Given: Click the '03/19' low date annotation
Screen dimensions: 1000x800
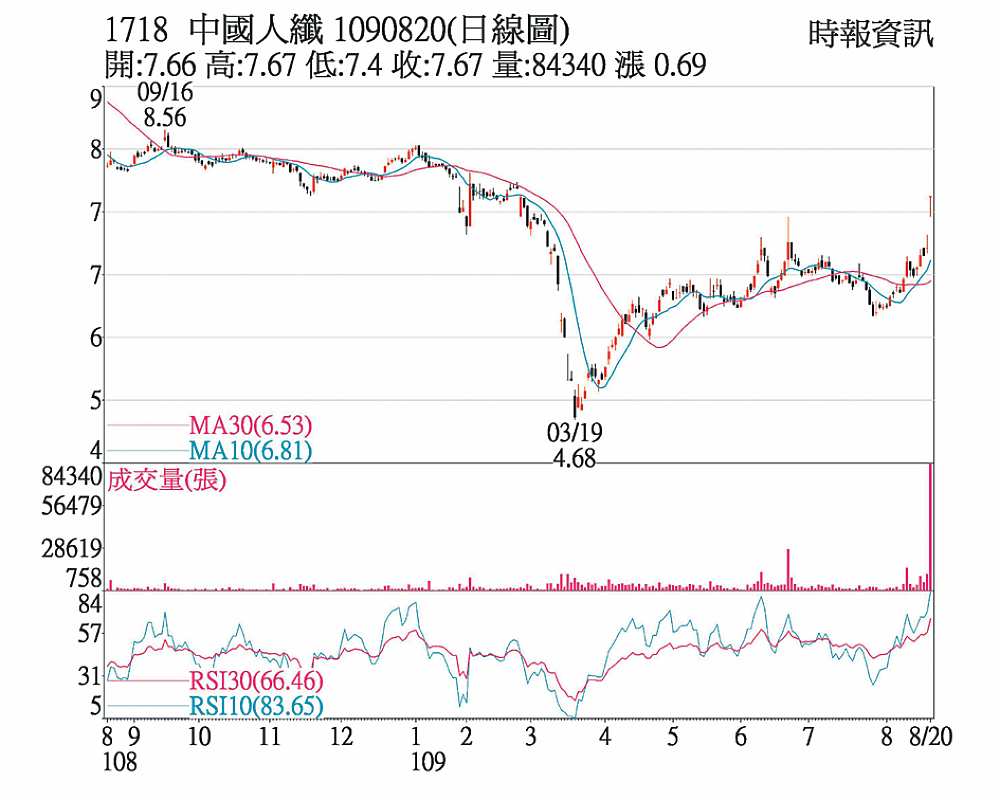Looking at the screenshot, I should tap(575, 433).
